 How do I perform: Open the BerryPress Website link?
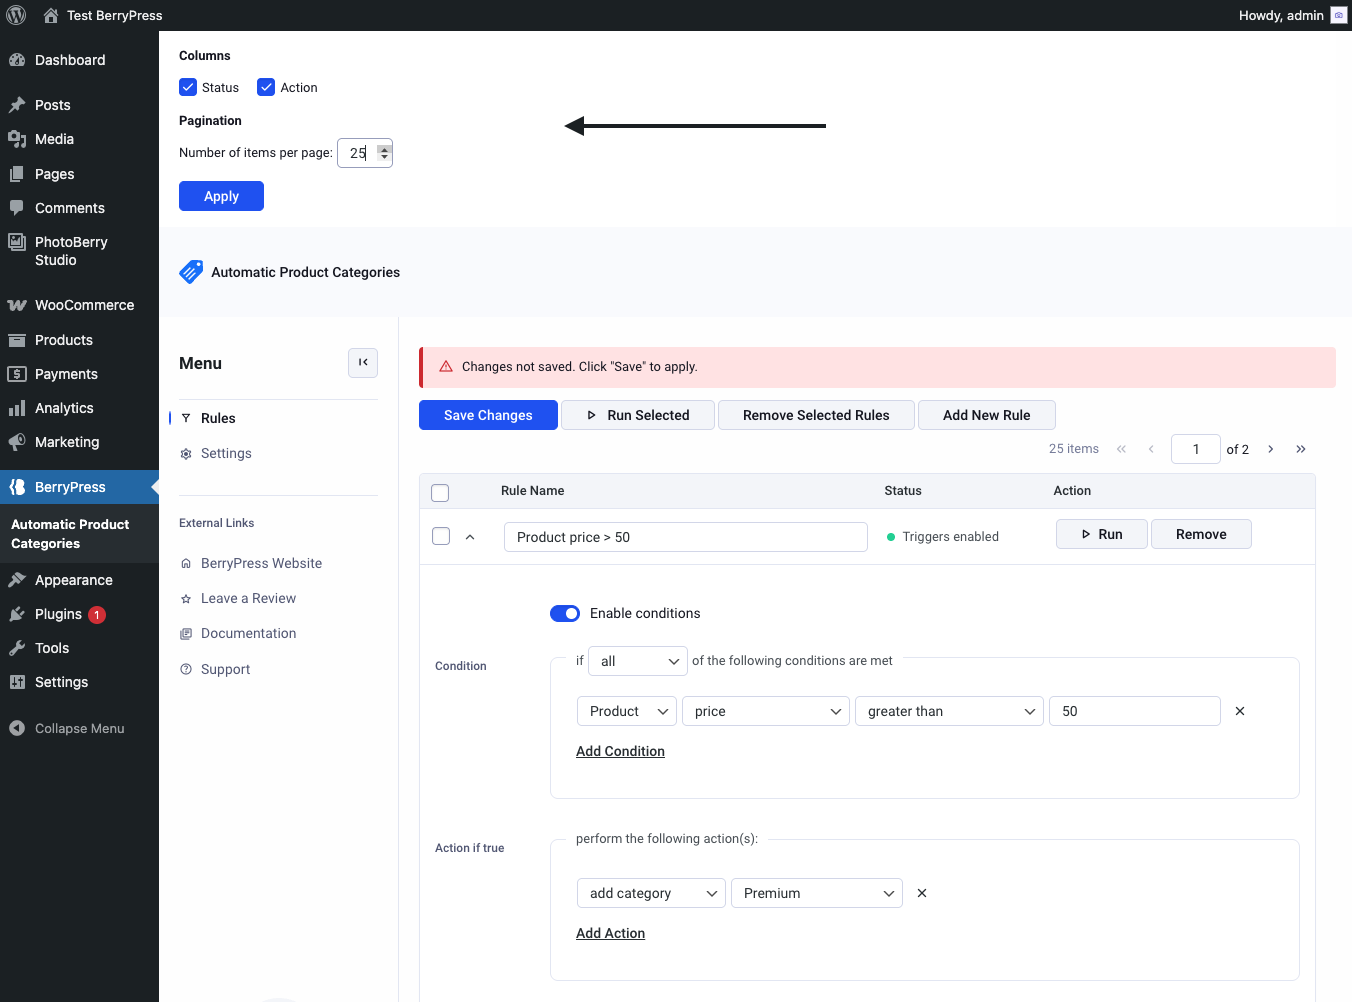(261, 563)
